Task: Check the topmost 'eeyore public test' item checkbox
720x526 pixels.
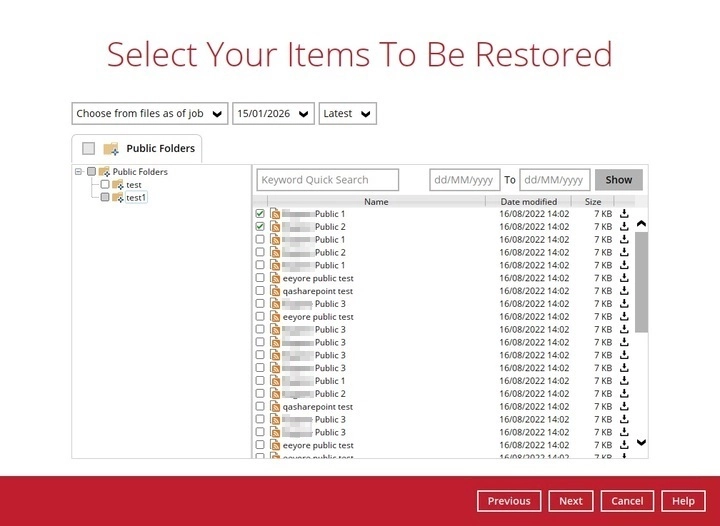Action: 260,278
